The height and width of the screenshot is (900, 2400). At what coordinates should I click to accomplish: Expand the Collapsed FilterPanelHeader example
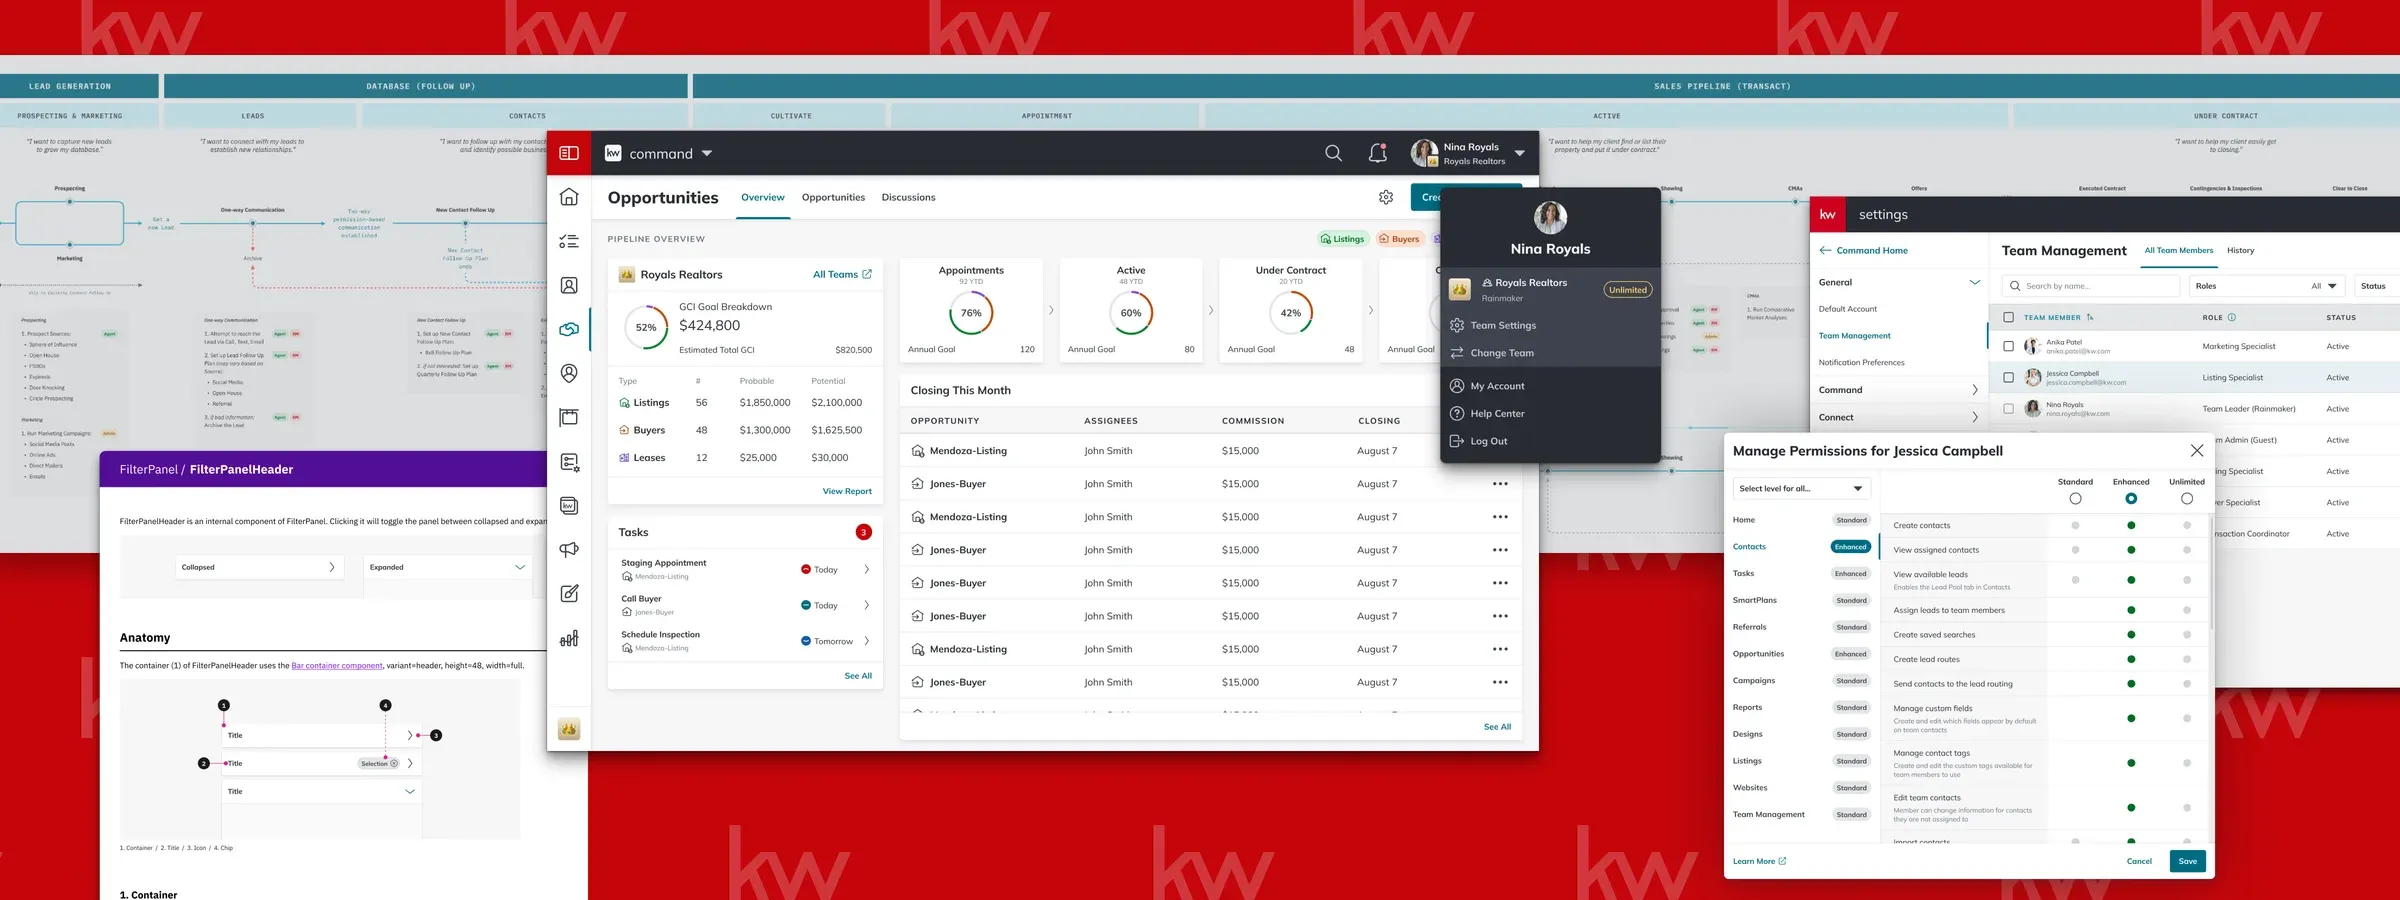(259, 567)
